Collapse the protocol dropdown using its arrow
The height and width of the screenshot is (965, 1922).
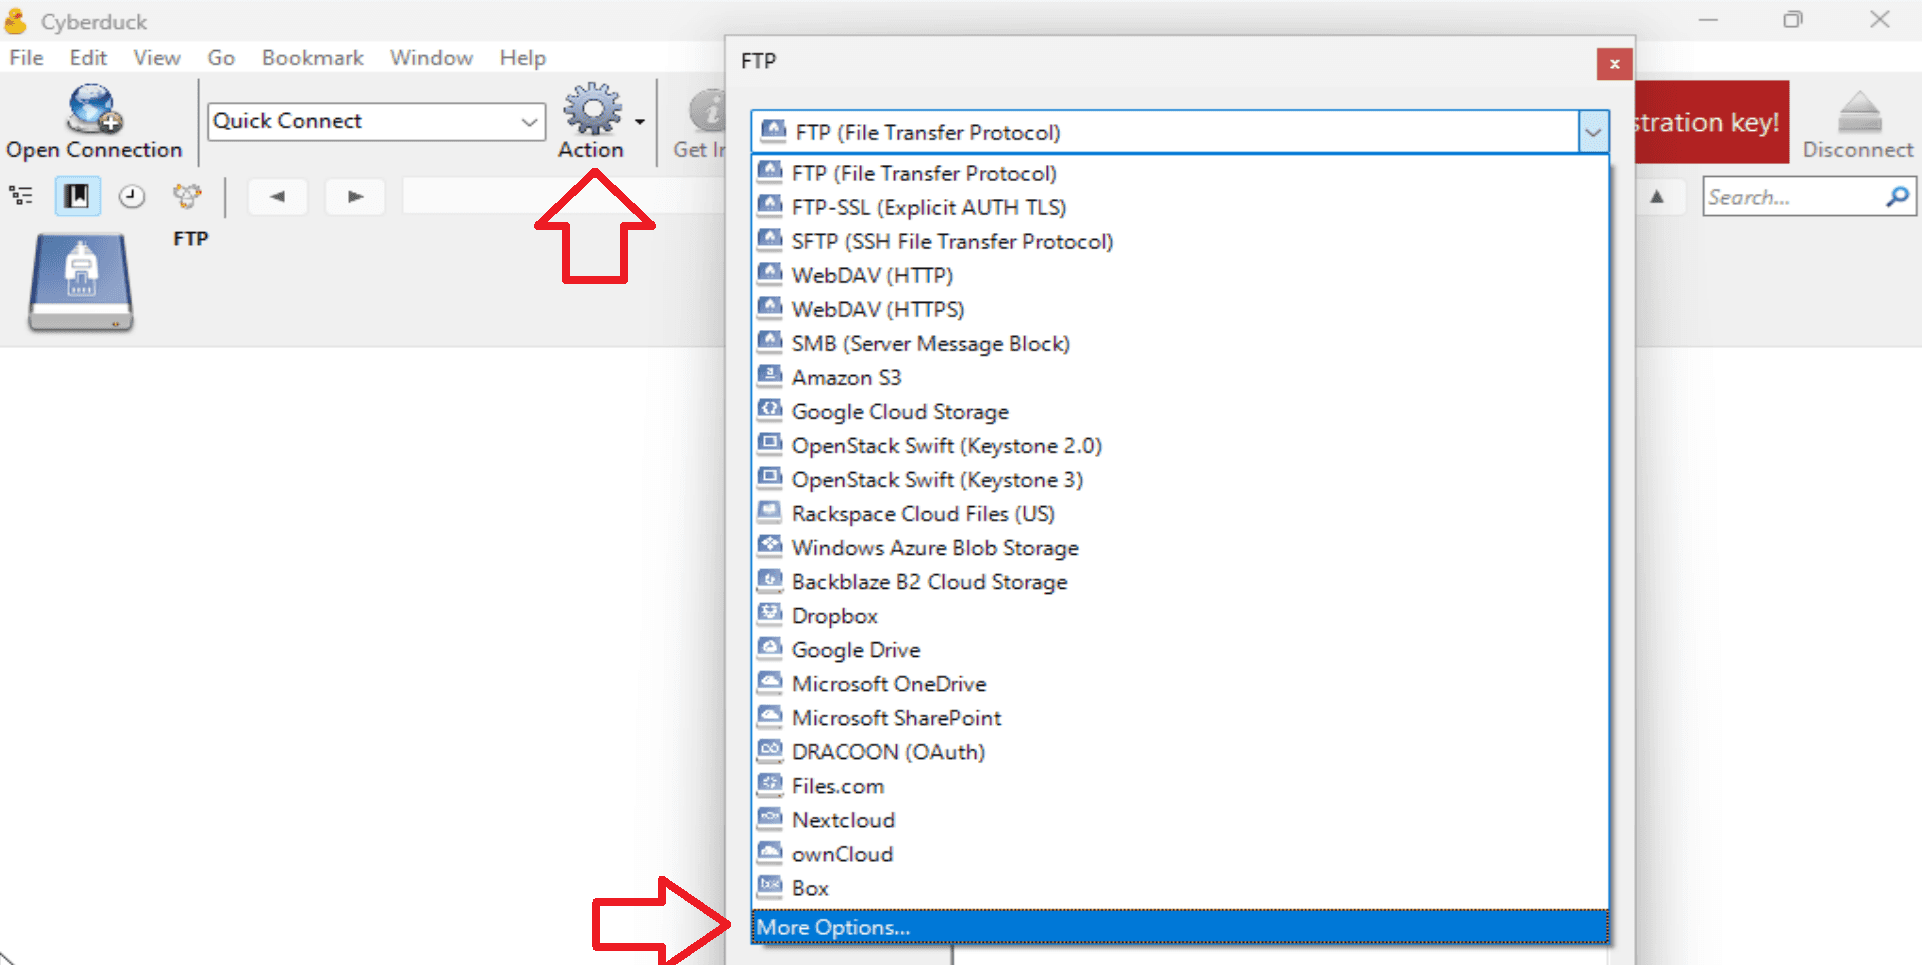1593,132
